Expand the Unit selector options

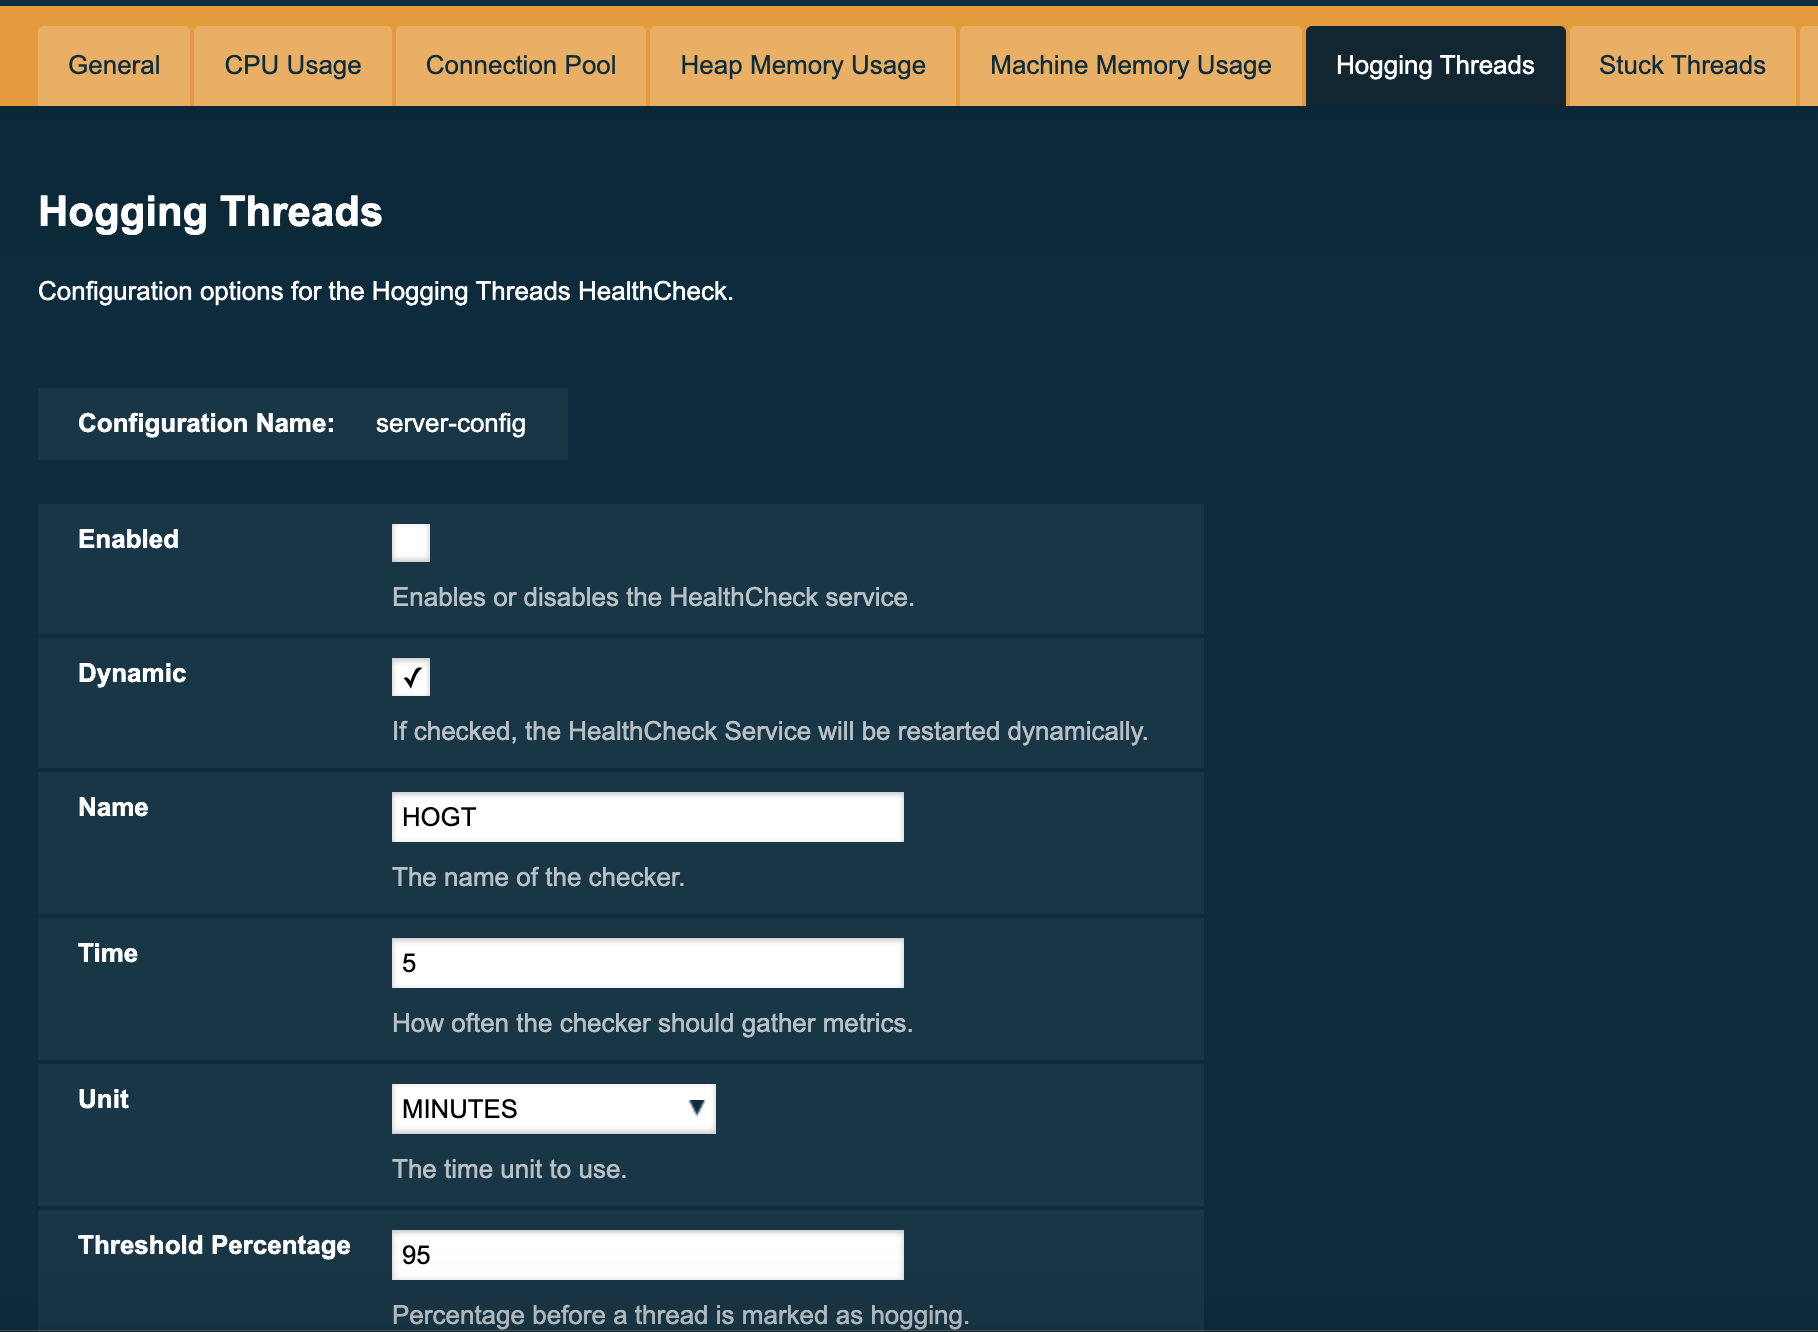pyautogui.click(x=553, y=1108)
